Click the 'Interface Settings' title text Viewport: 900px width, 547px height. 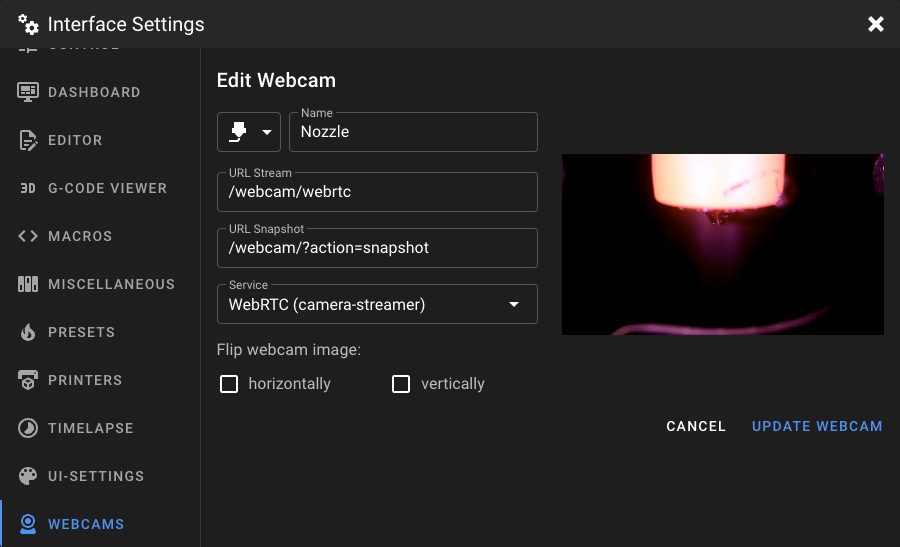coord(126,24)
